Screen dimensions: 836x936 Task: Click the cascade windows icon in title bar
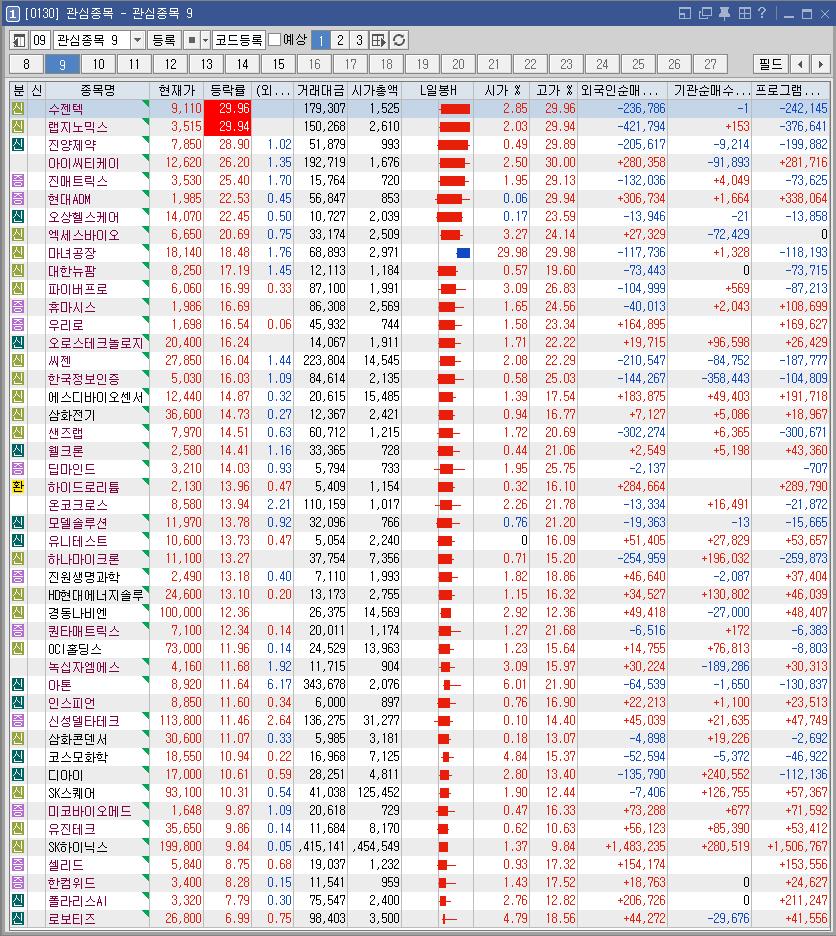[705, 13]
